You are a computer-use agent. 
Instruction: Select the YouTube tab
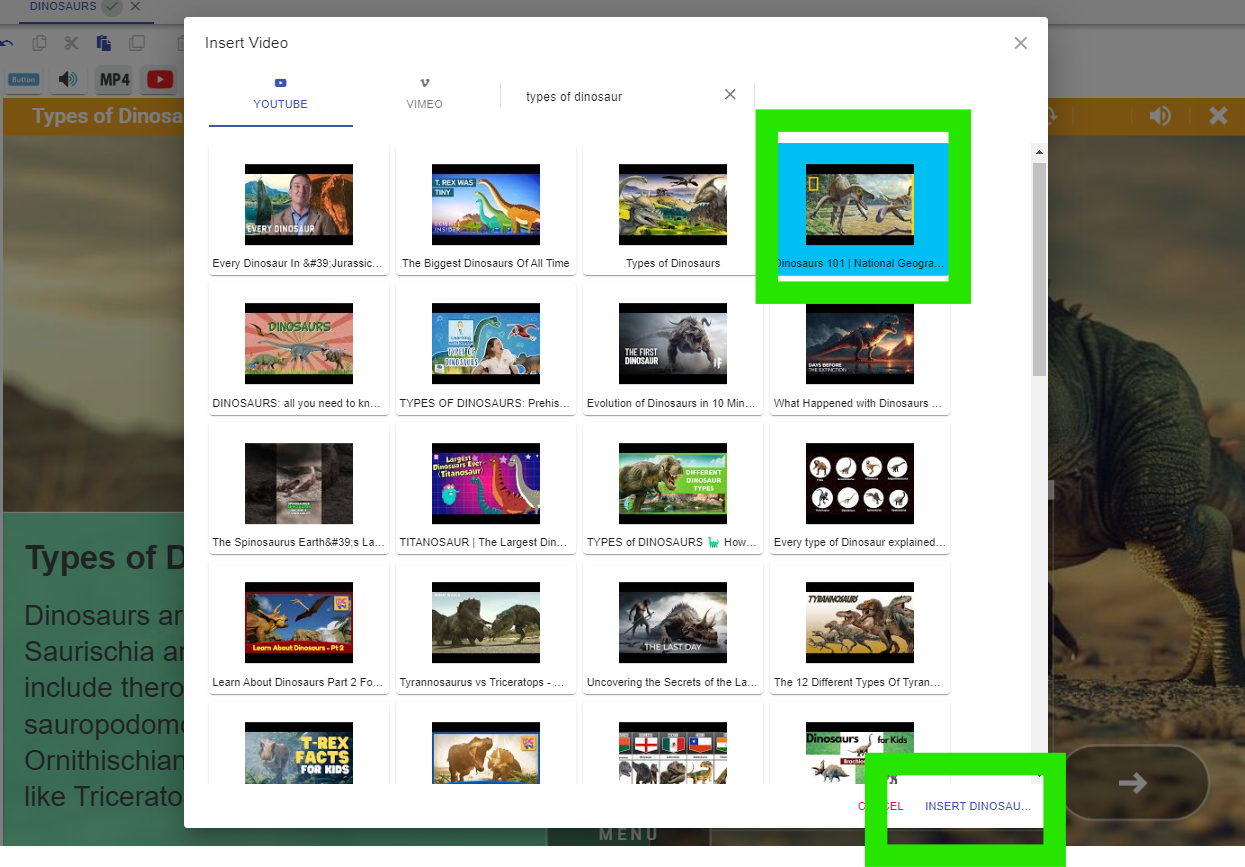(x=280, y=94)
